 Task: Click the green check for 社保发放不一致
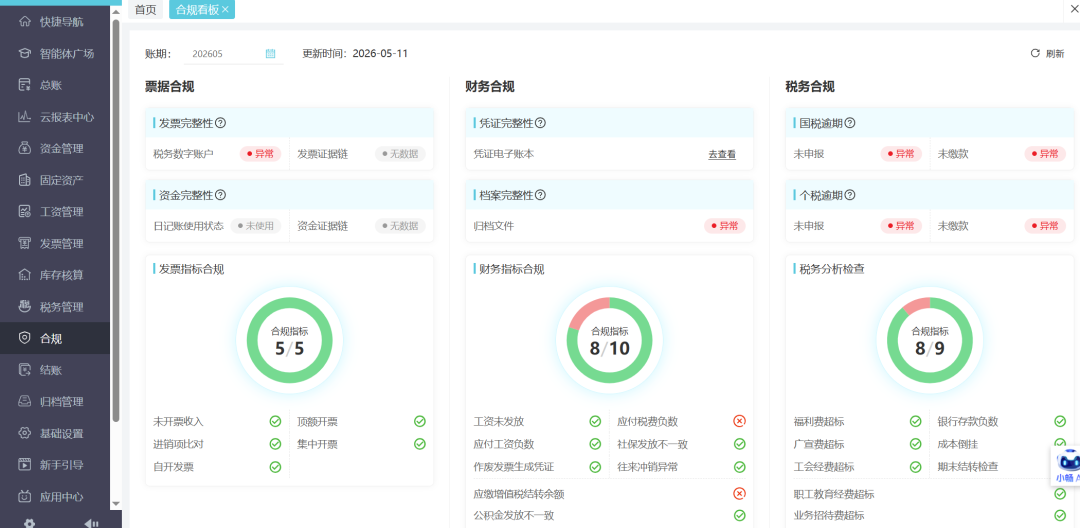739,444
